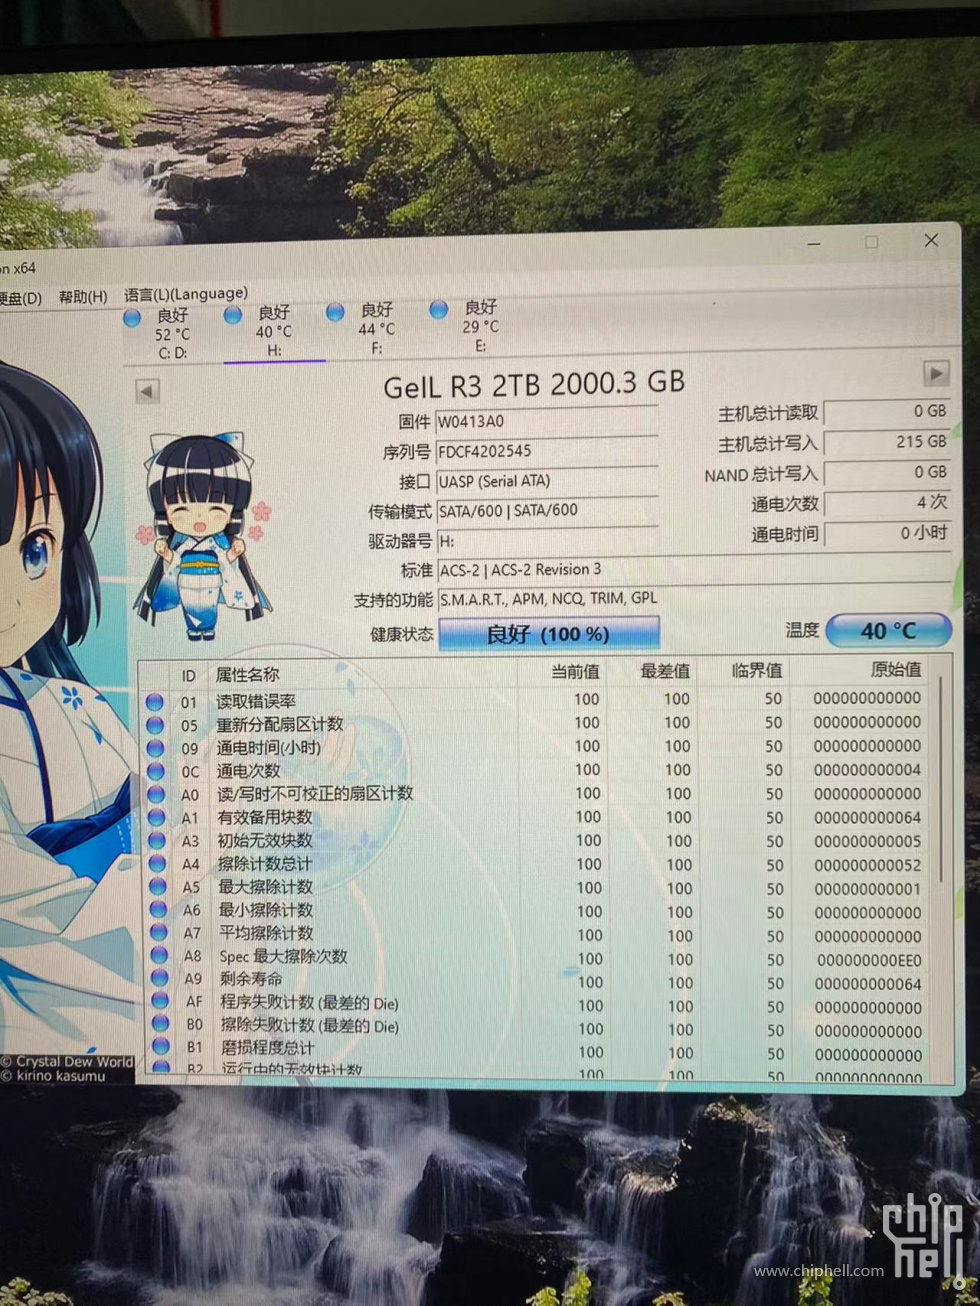The width and height of the screenshot is (980, 1306).
Task: Go to the previous disk with the left arrow
Action: click(147, 391)
